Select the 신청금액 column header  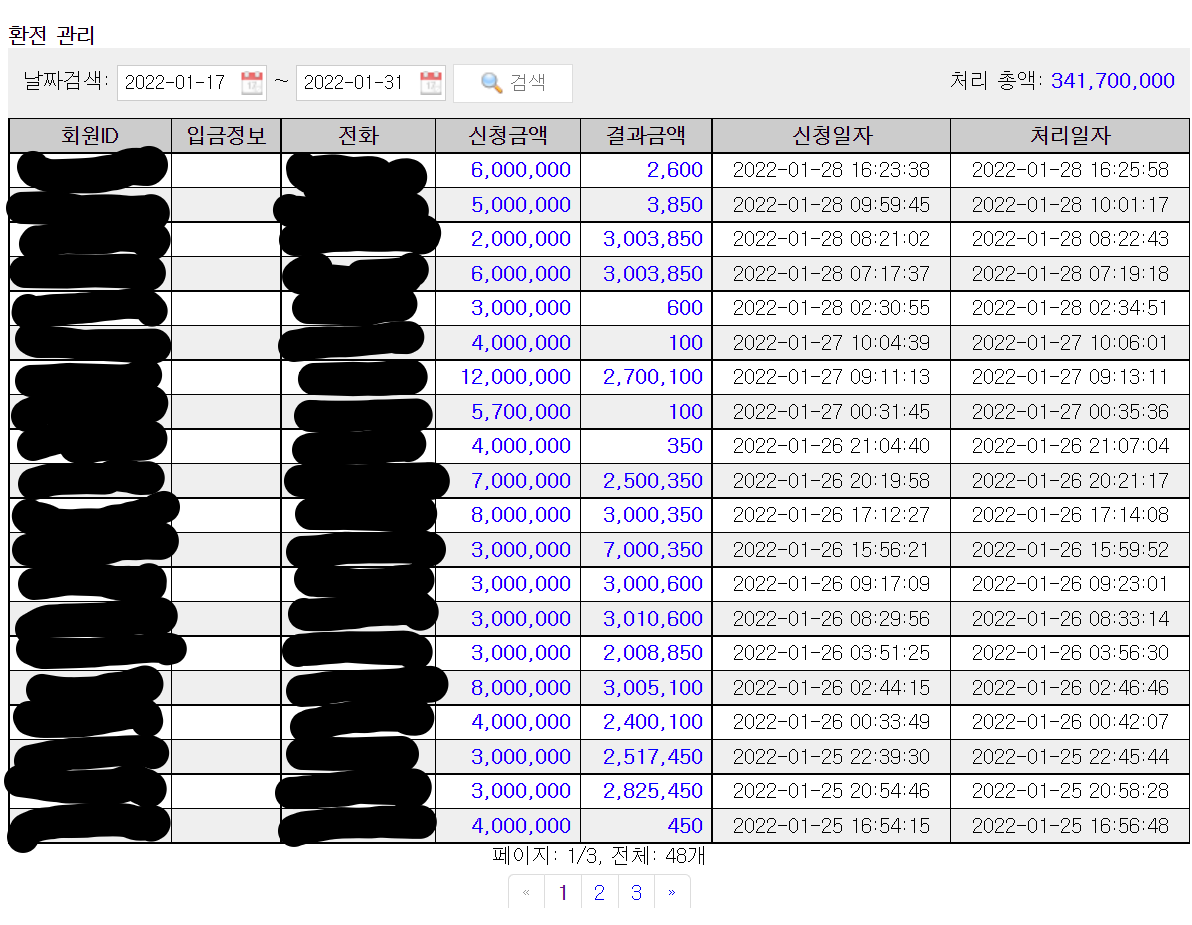click(x=508, y=136)
